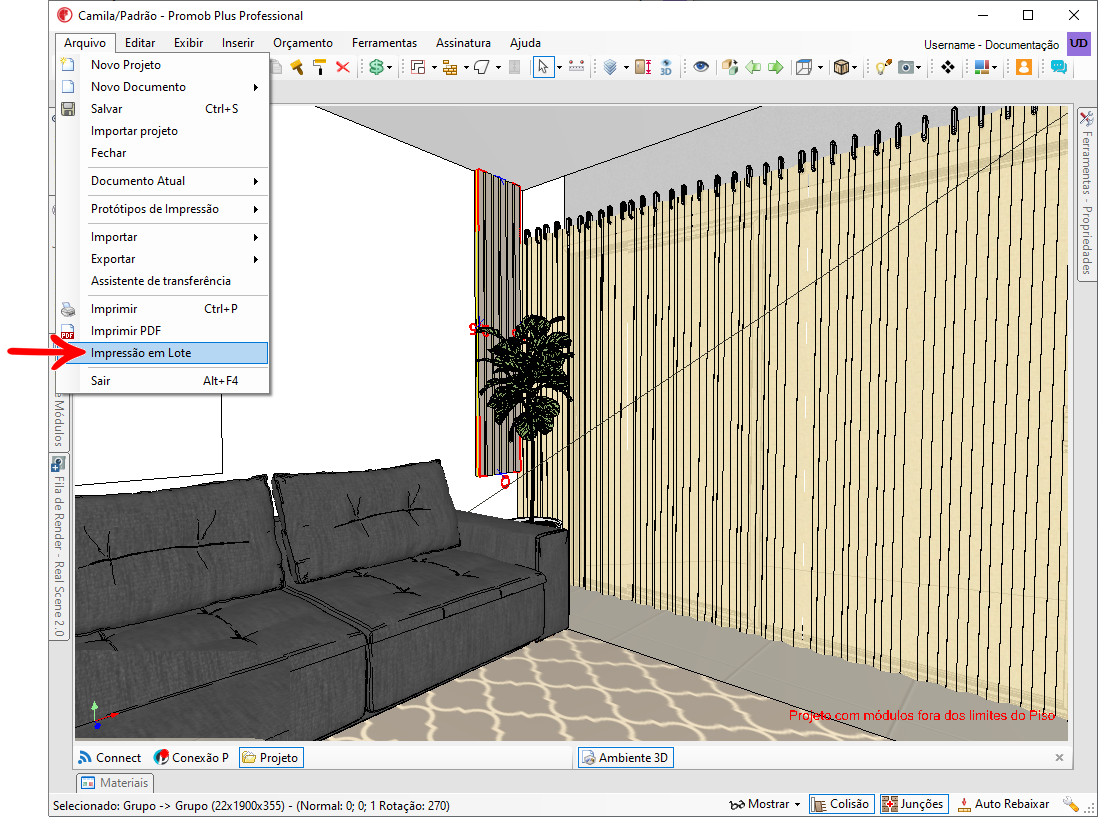This screenshot has width=1113, height=837.
Task: Select the brush tool in the toolbar
Action: click(297, 67)
